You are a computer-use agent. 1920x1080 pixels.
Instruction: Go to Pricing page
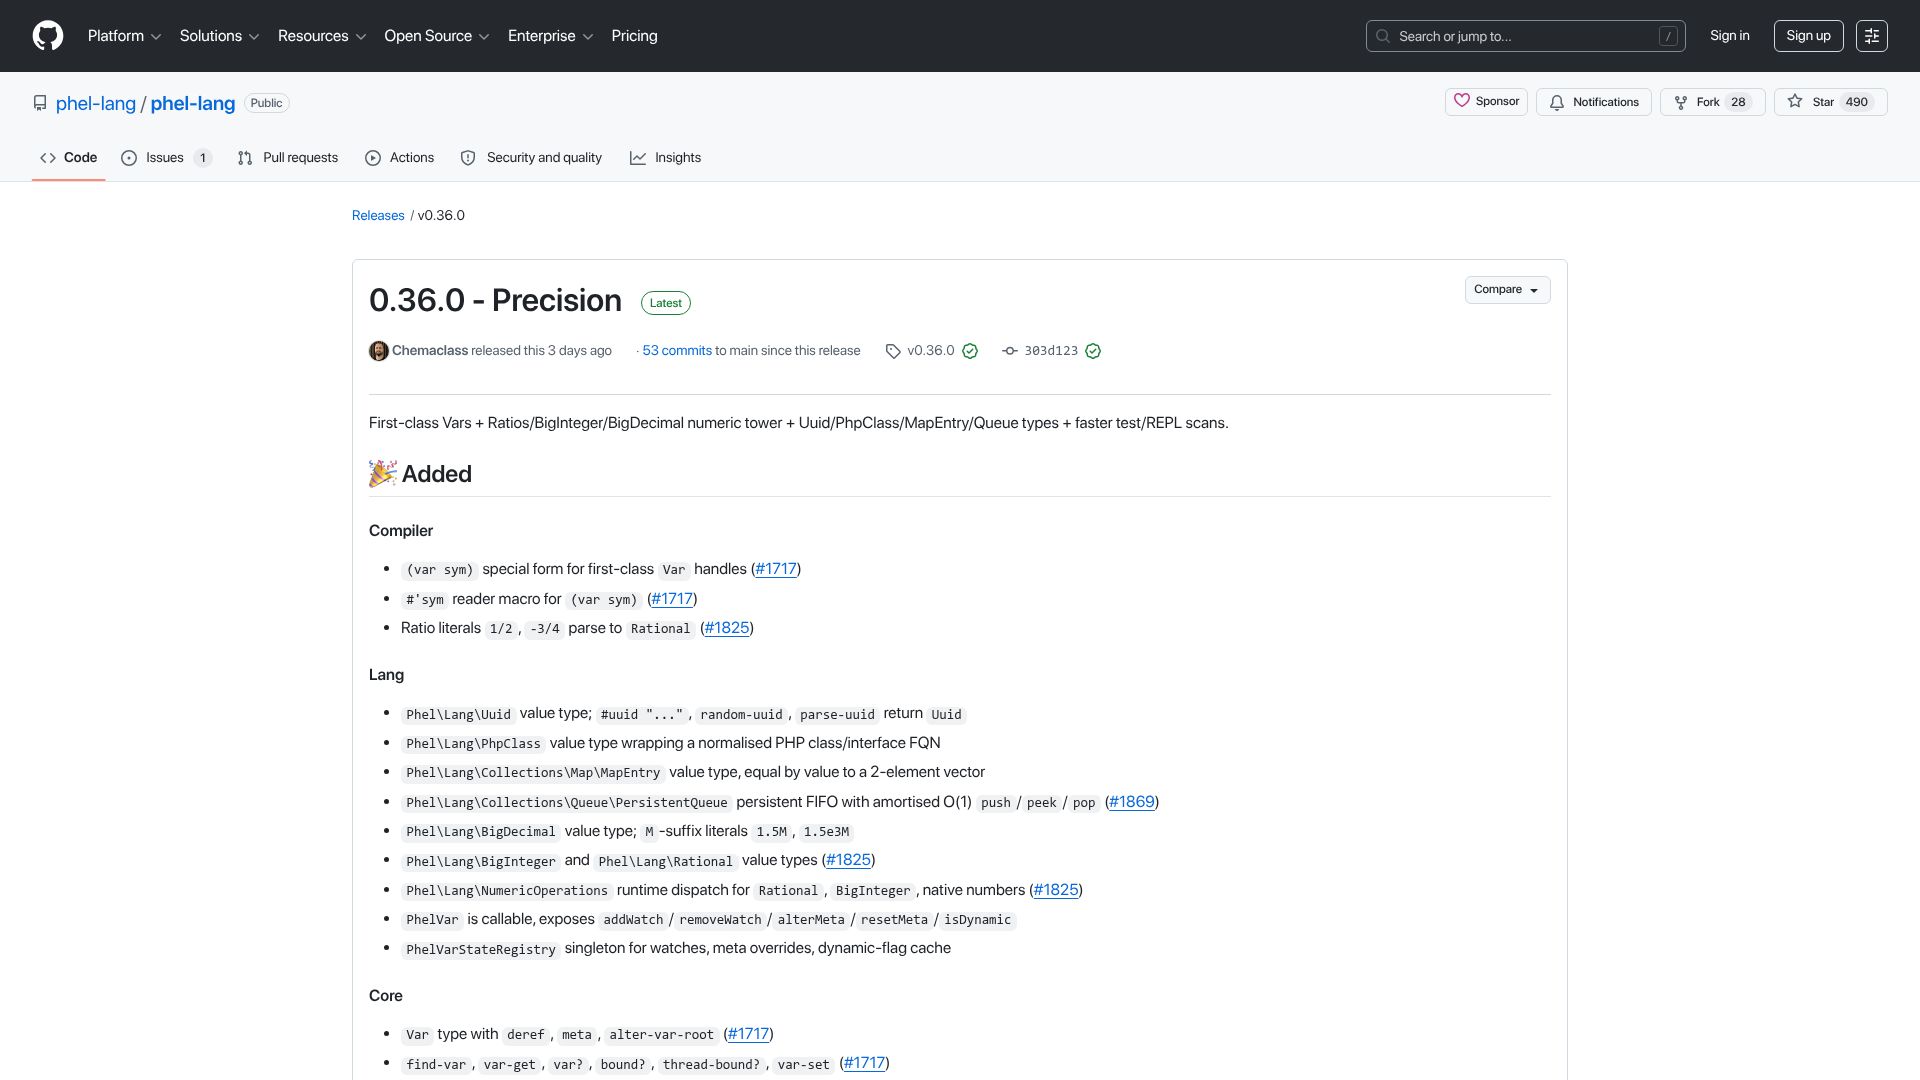pyautogui.click(x=634, y=36)
